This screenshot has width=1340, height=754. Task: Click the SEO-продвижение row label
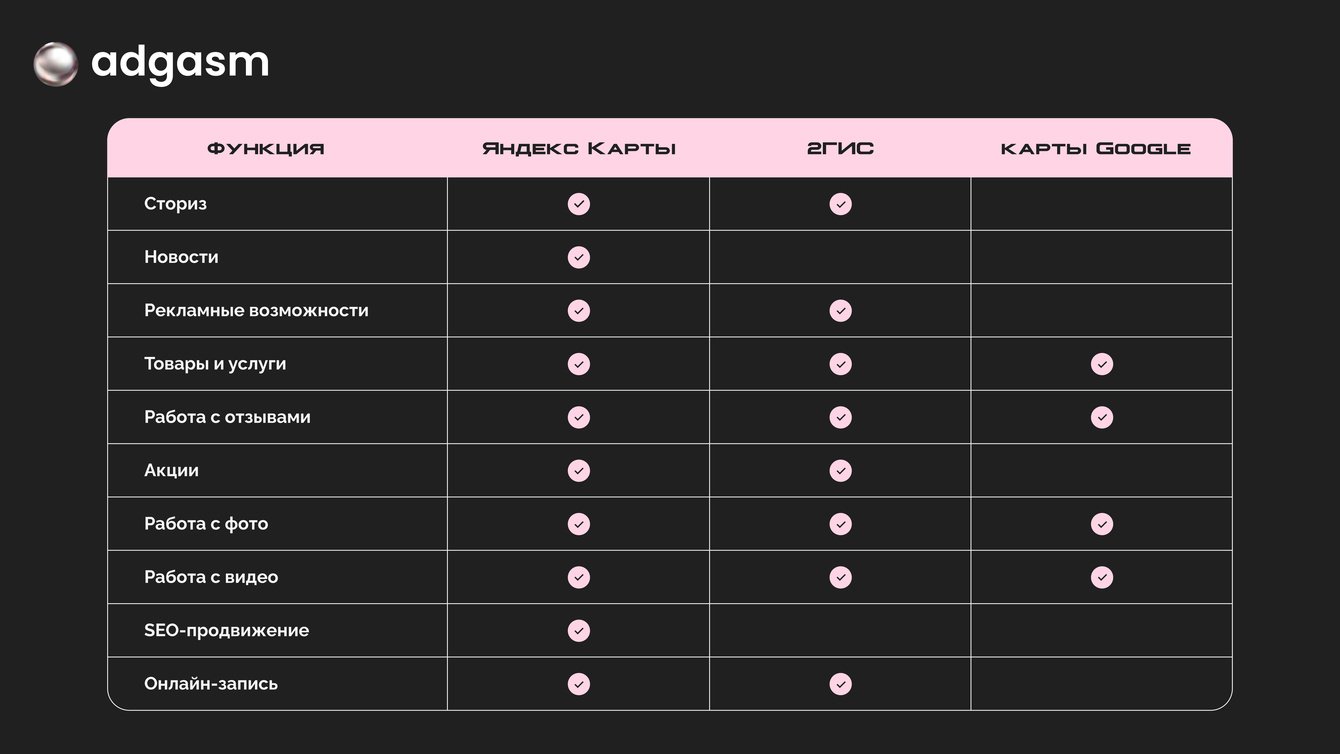227,631
